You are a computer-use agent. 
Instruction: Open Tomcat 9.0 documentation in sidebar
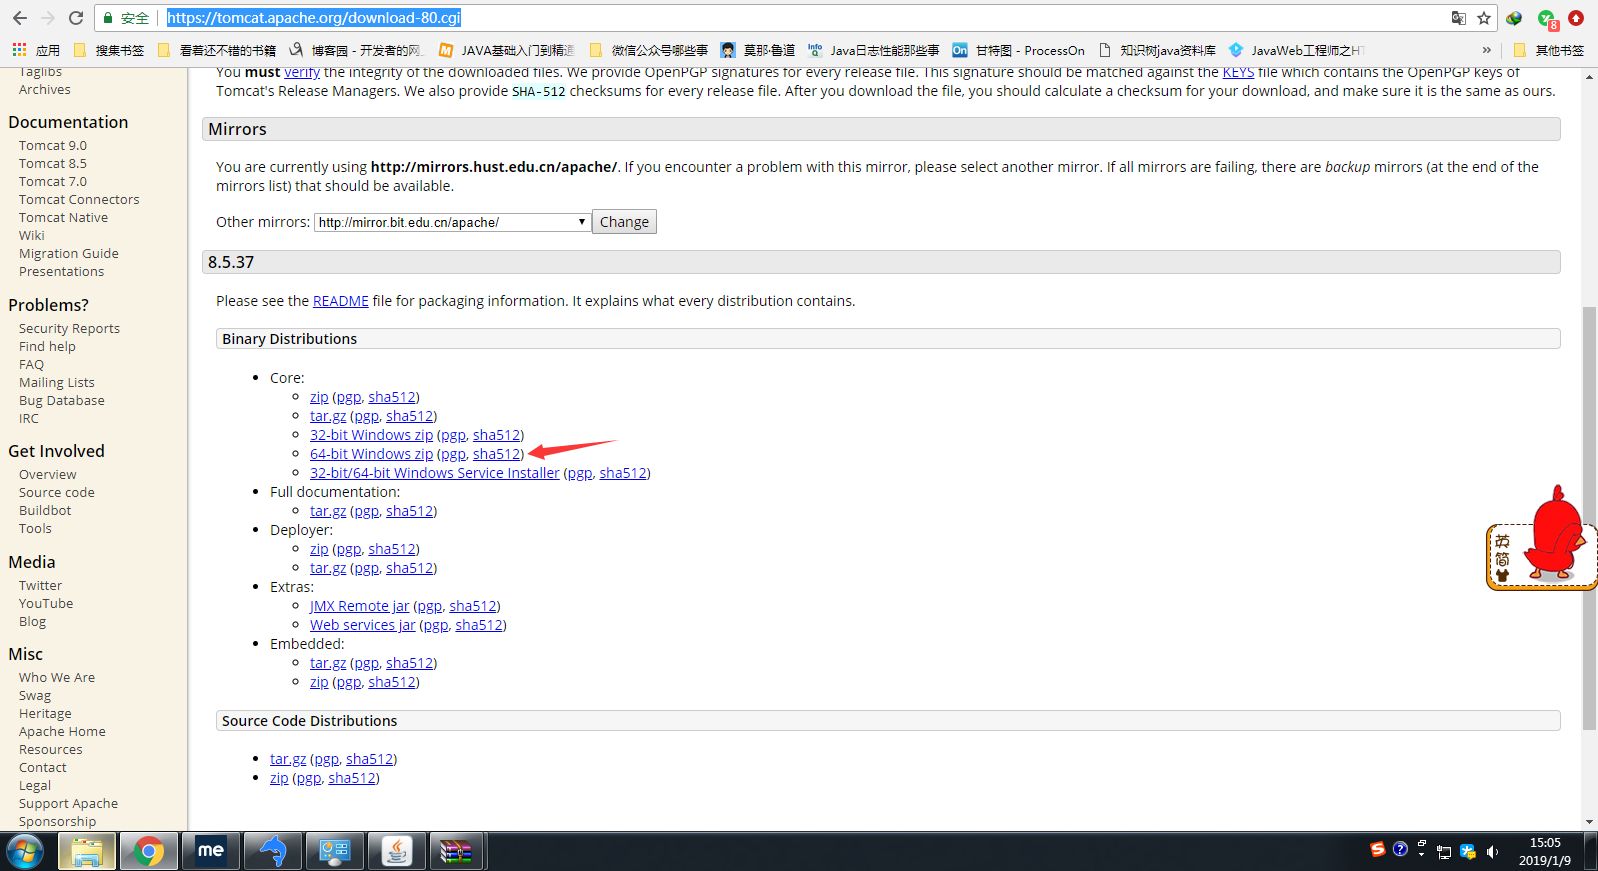[x=53, y=146]
